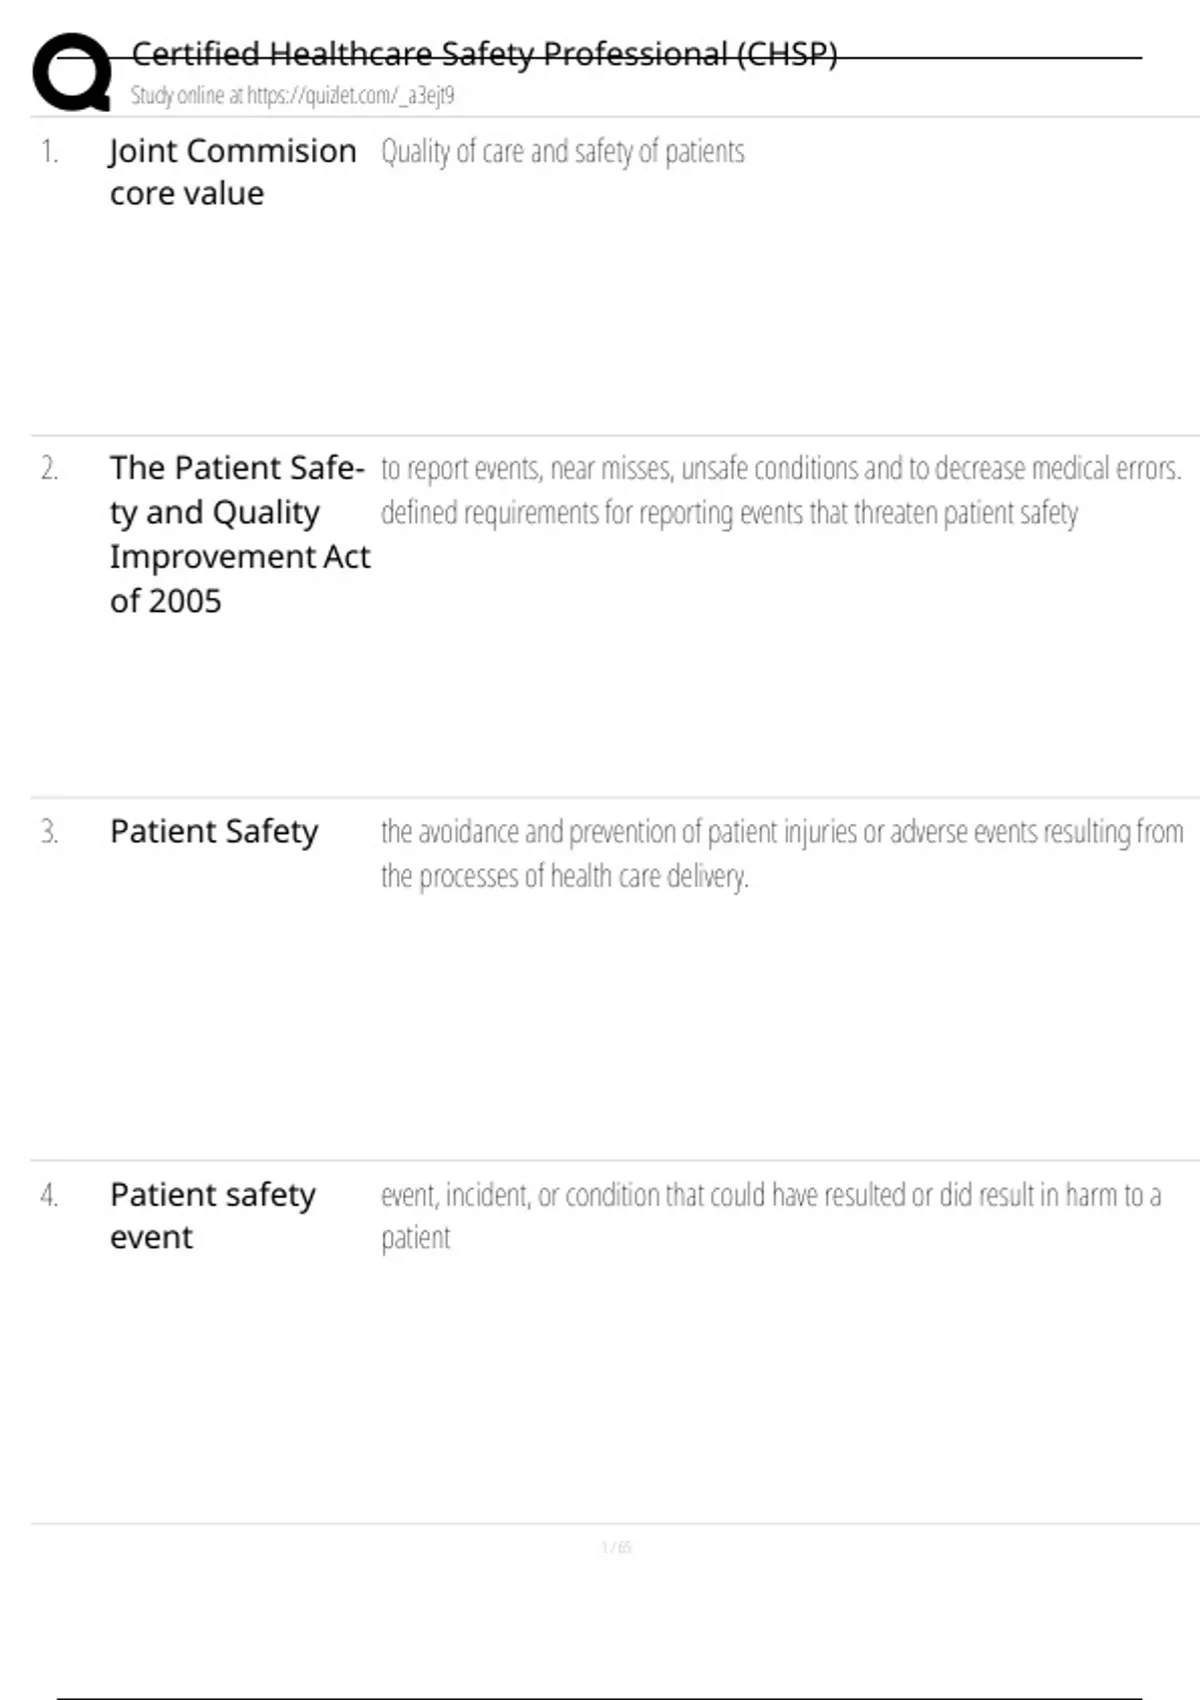
Task: Click 'defined requirements for reporting events' line
Action: (x=729, y=513)
